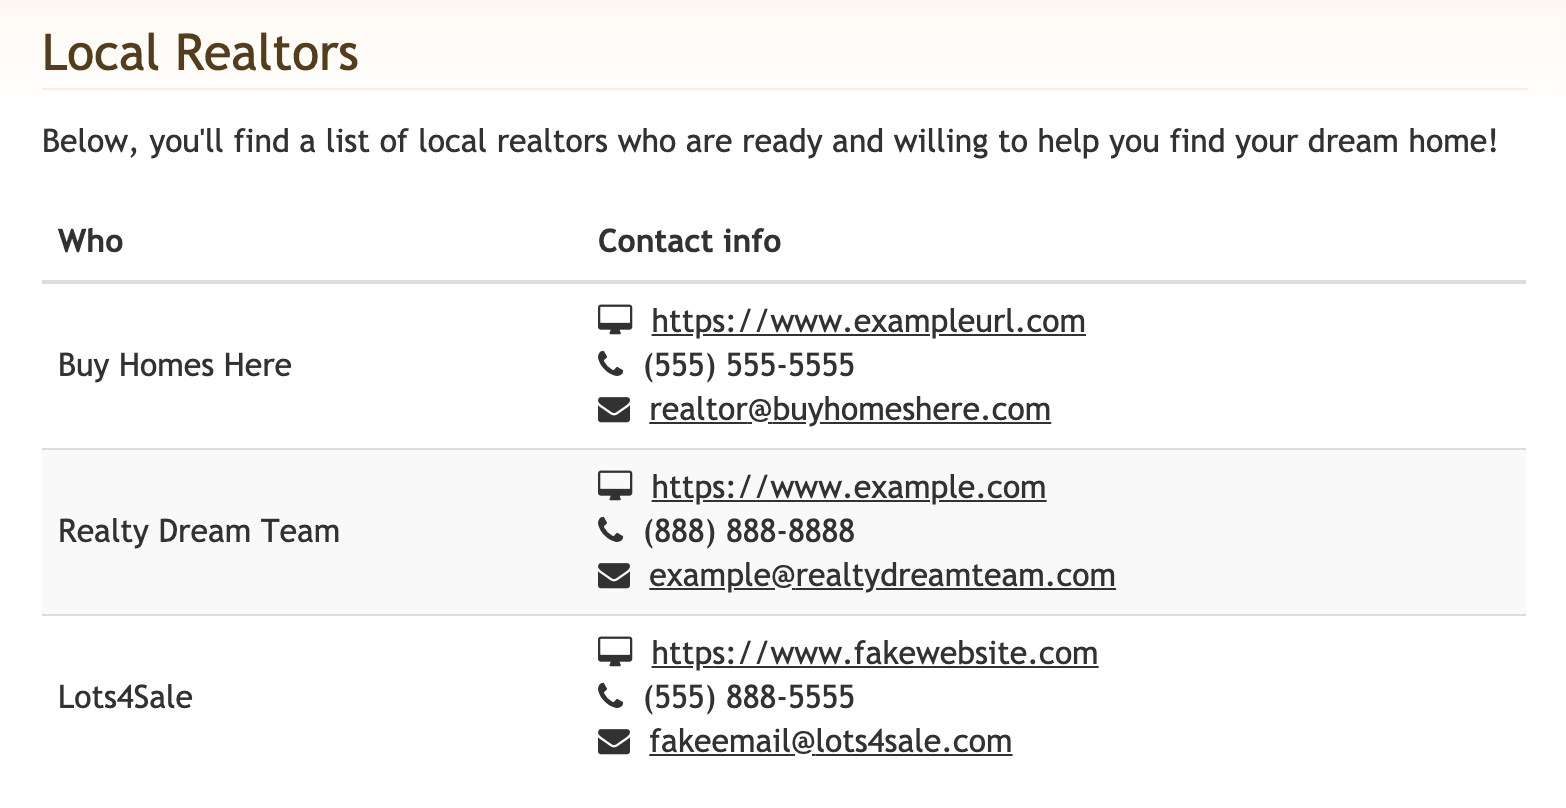Click the Contact info column header
Screen dimensions: 1566x808
(x=689, y=241)
